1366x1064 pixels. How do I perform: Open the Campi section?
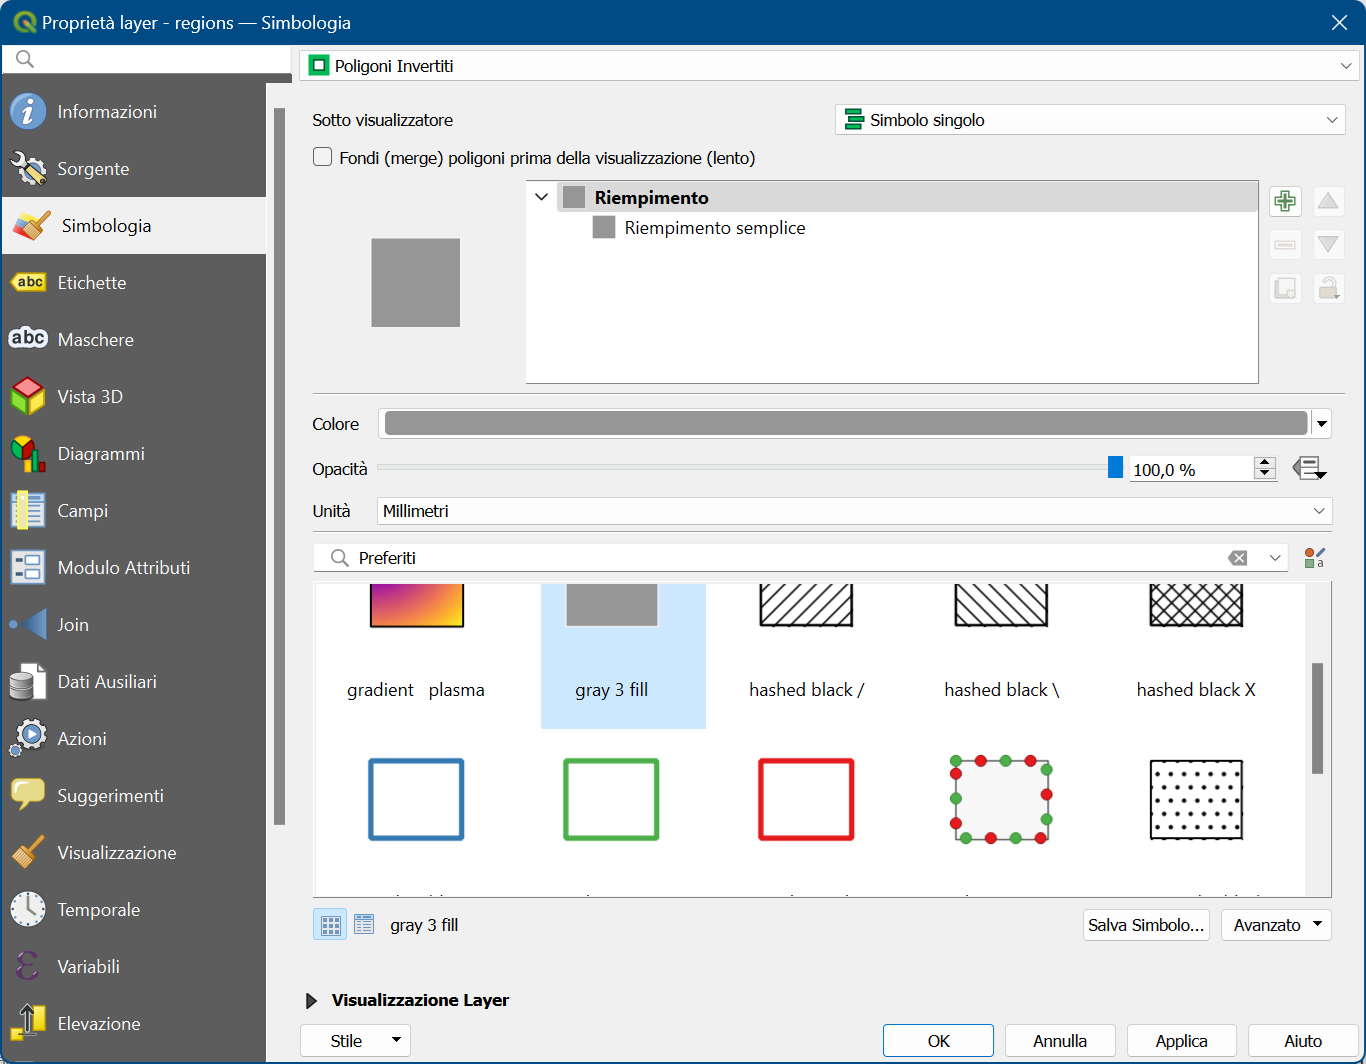133,511
